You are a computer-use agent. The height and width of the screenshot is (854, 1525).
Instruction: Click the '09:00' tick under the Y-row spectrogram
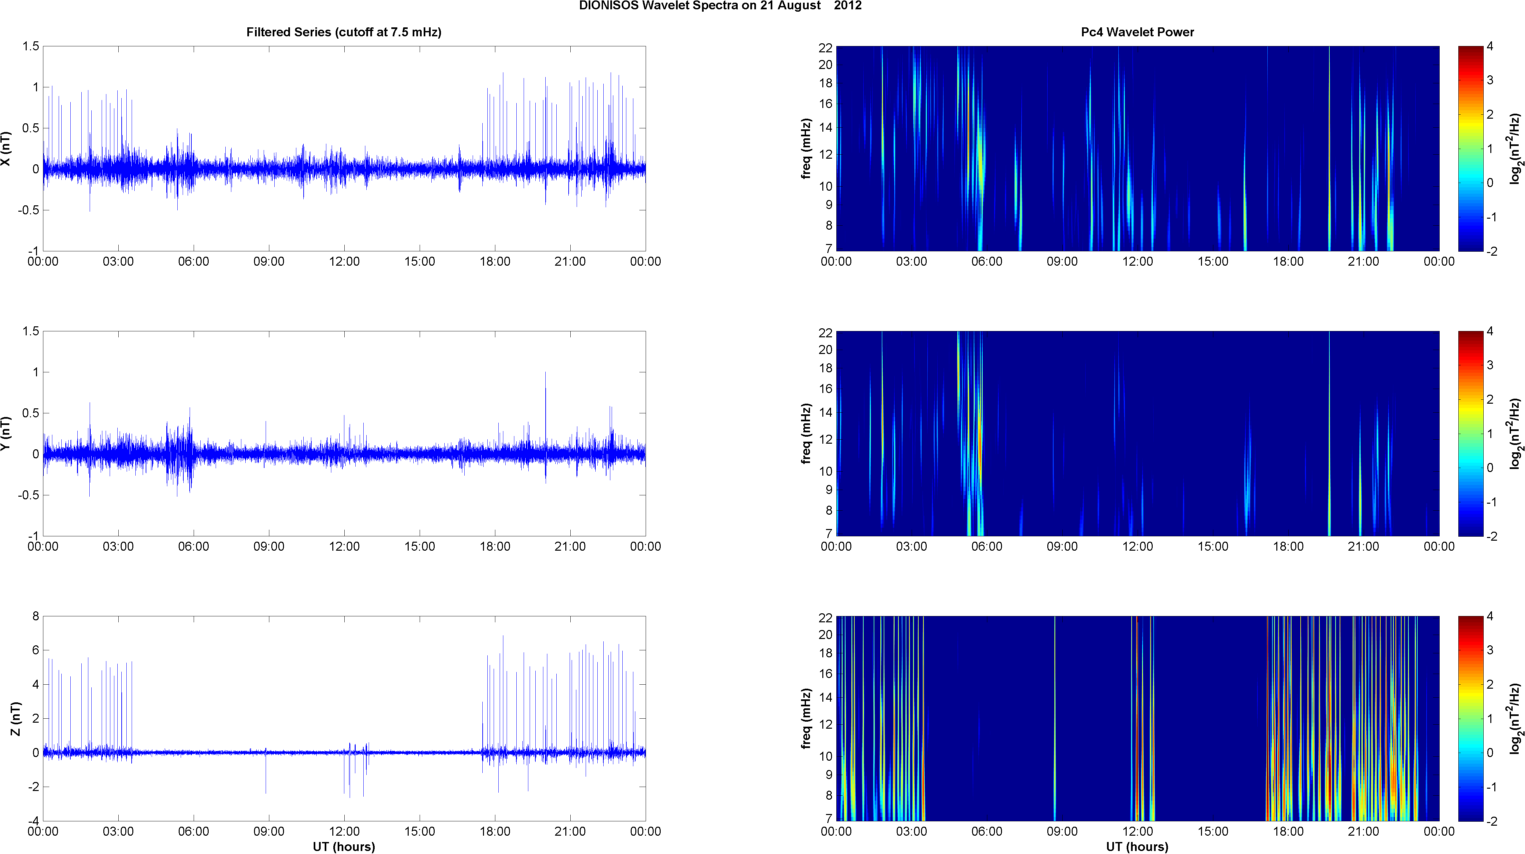click(x=1062, y=547)
